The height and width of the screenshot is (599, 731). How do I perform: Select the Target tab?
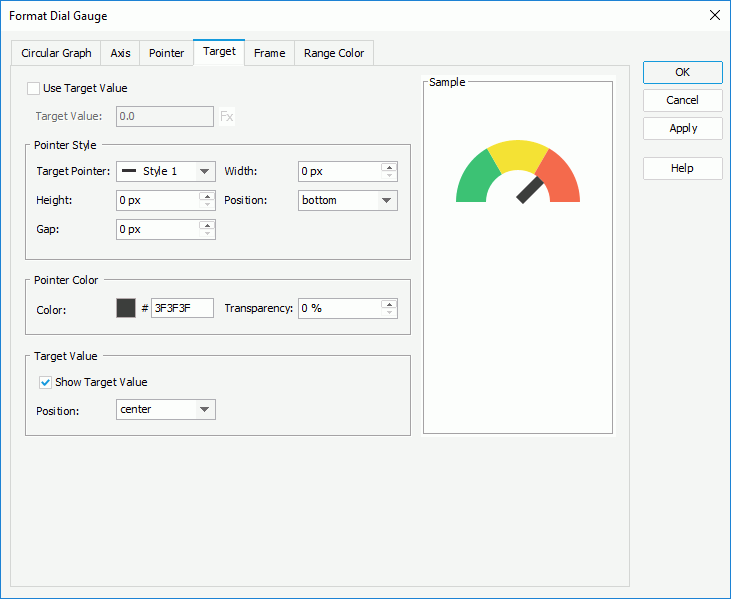[219, 52]
